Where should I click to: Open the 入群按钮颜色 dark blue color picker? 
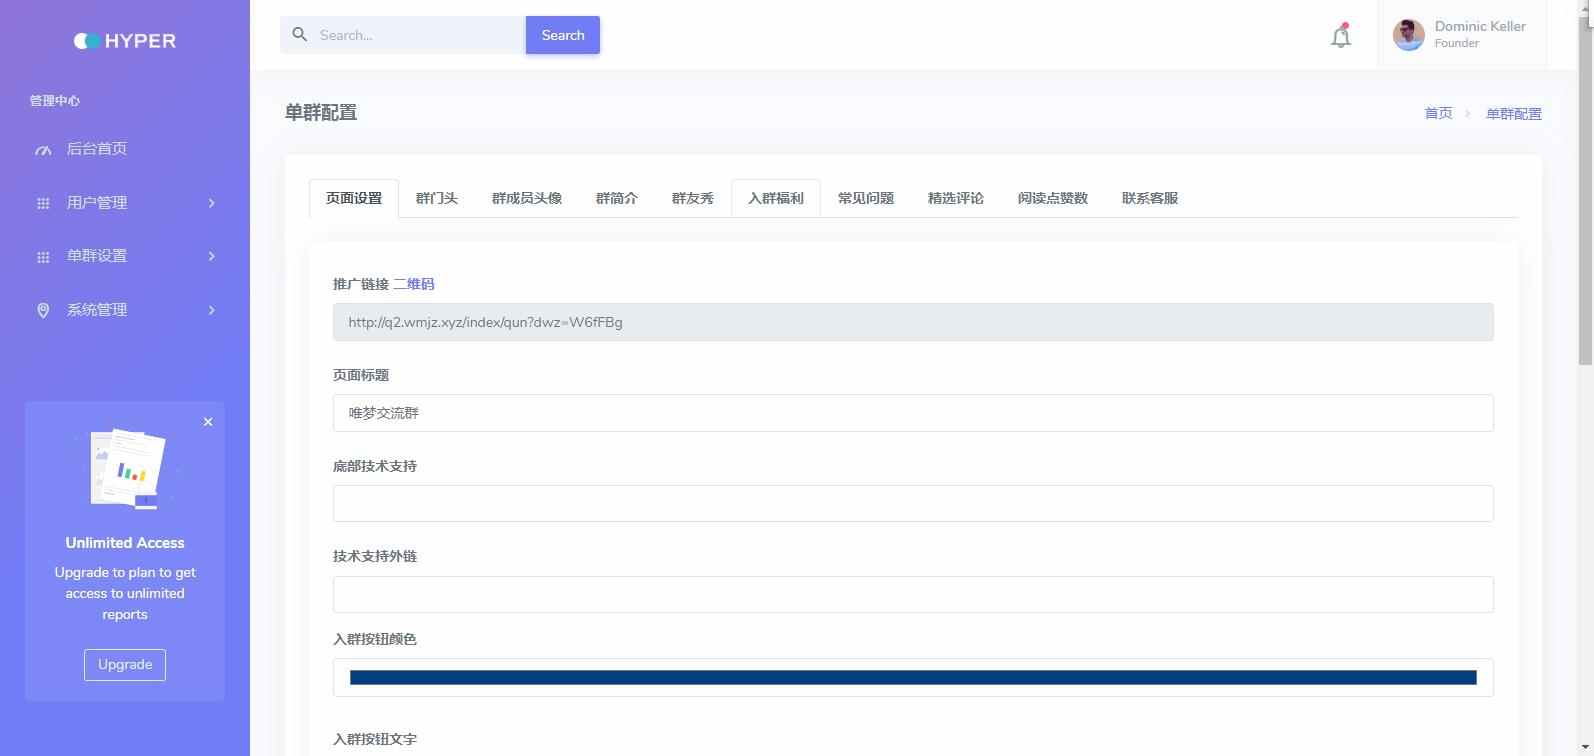pyautogui.click(x=913, y=678)
